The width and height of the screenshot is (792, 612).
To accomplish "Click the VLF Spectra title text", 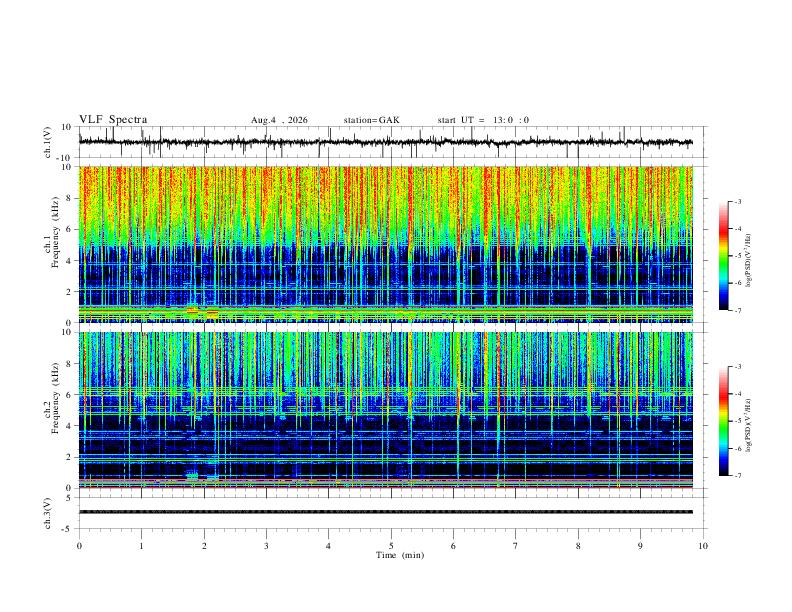I will point(113,120).
